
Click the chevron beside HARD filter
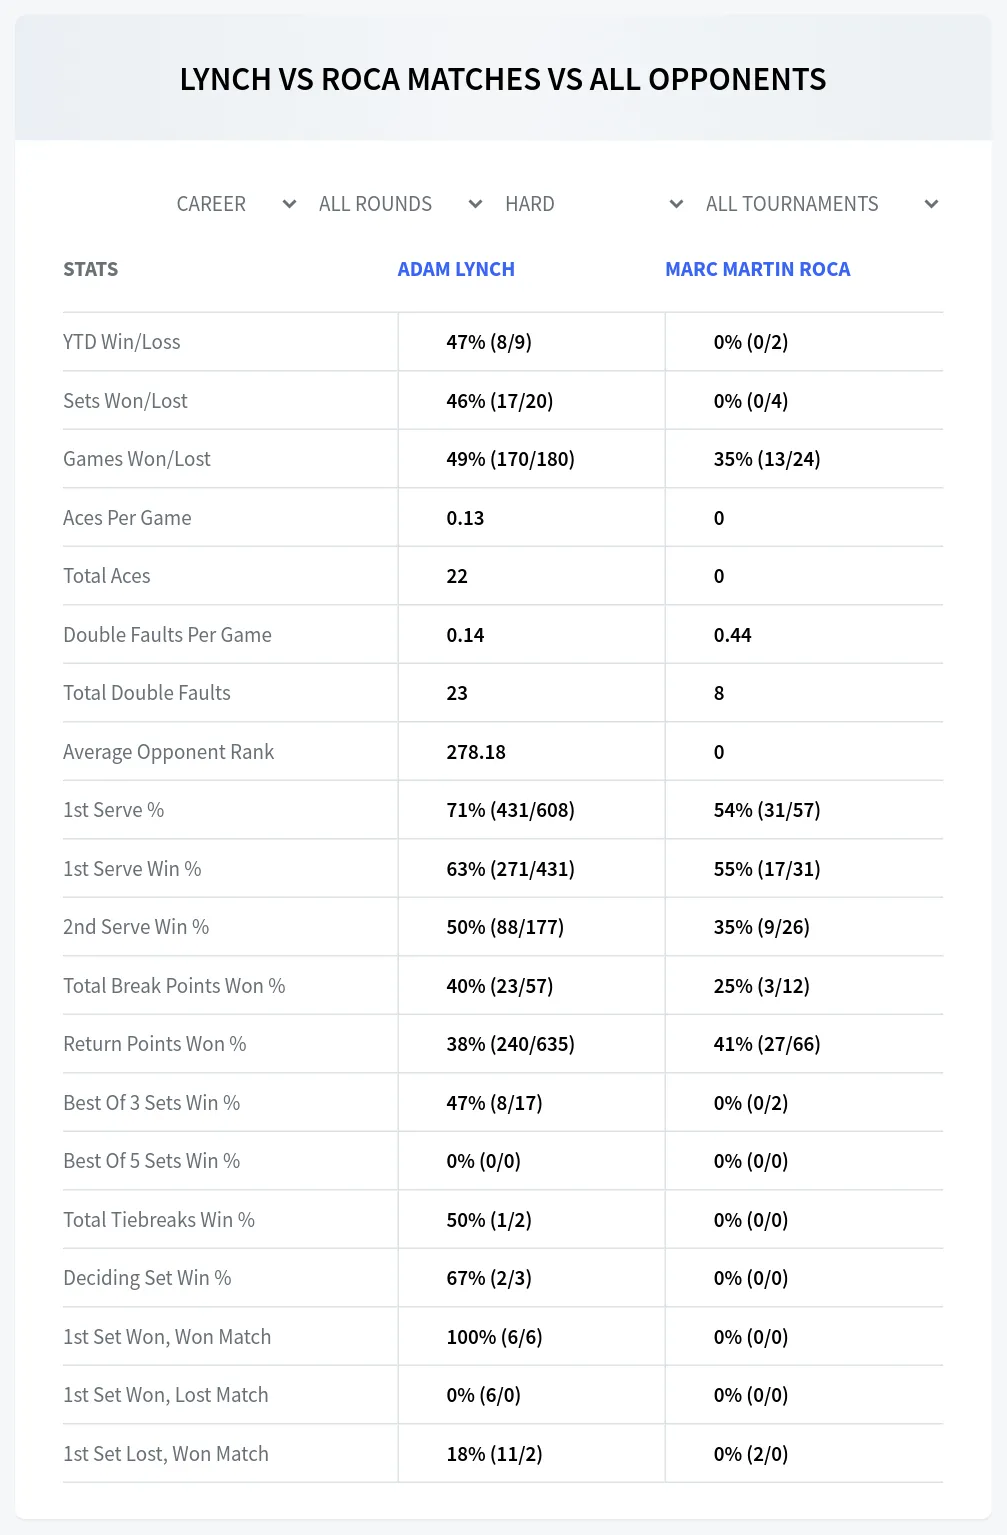677,204
